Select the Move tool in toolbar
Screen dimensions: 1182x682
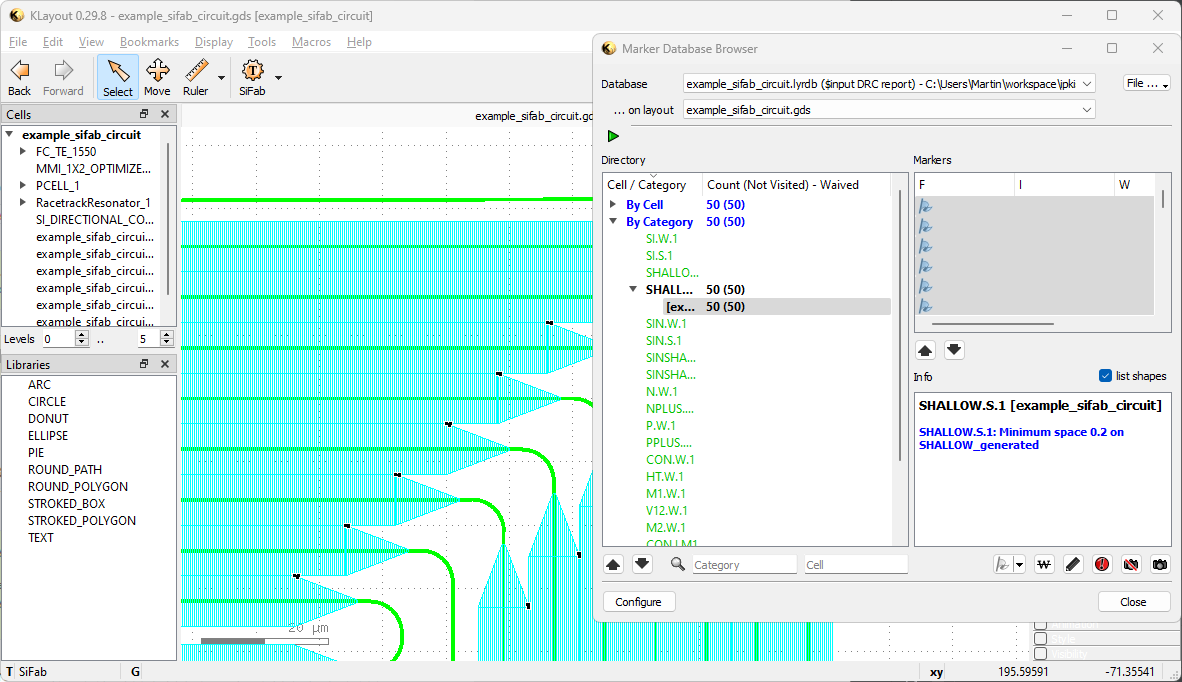point(157,77)
